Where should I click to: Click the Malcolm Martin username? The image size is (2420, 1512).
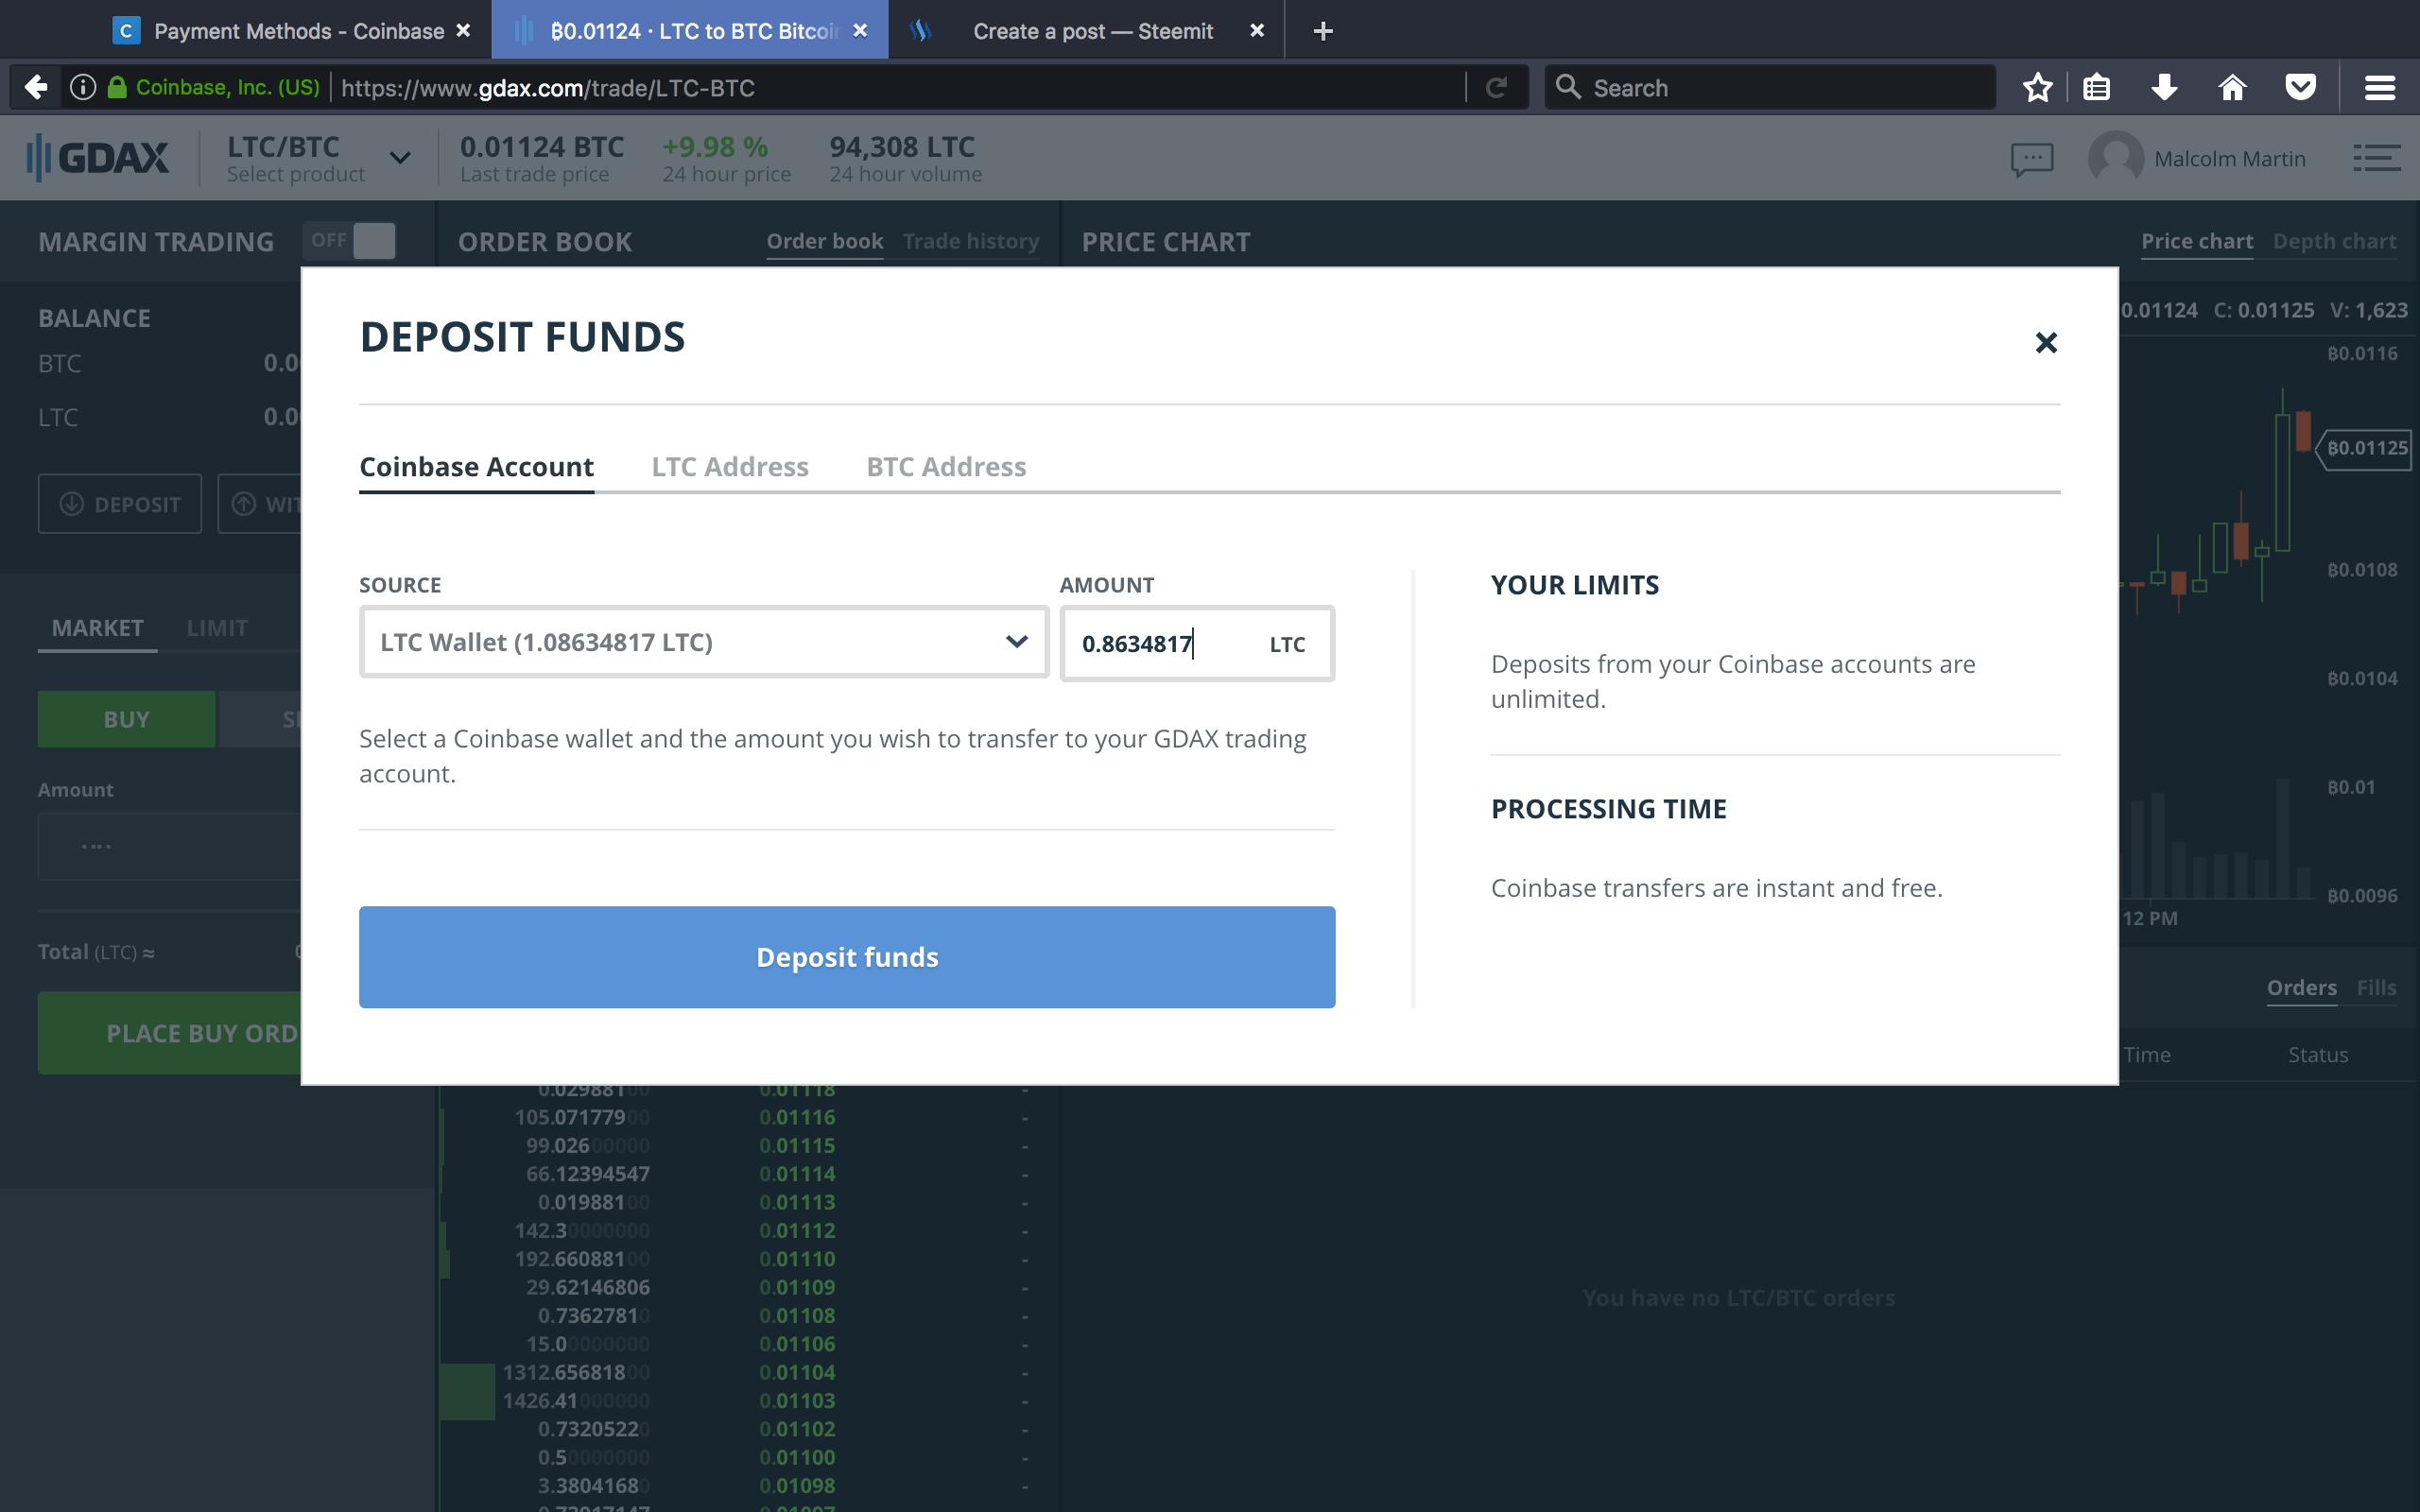[x=2230, y=159]
